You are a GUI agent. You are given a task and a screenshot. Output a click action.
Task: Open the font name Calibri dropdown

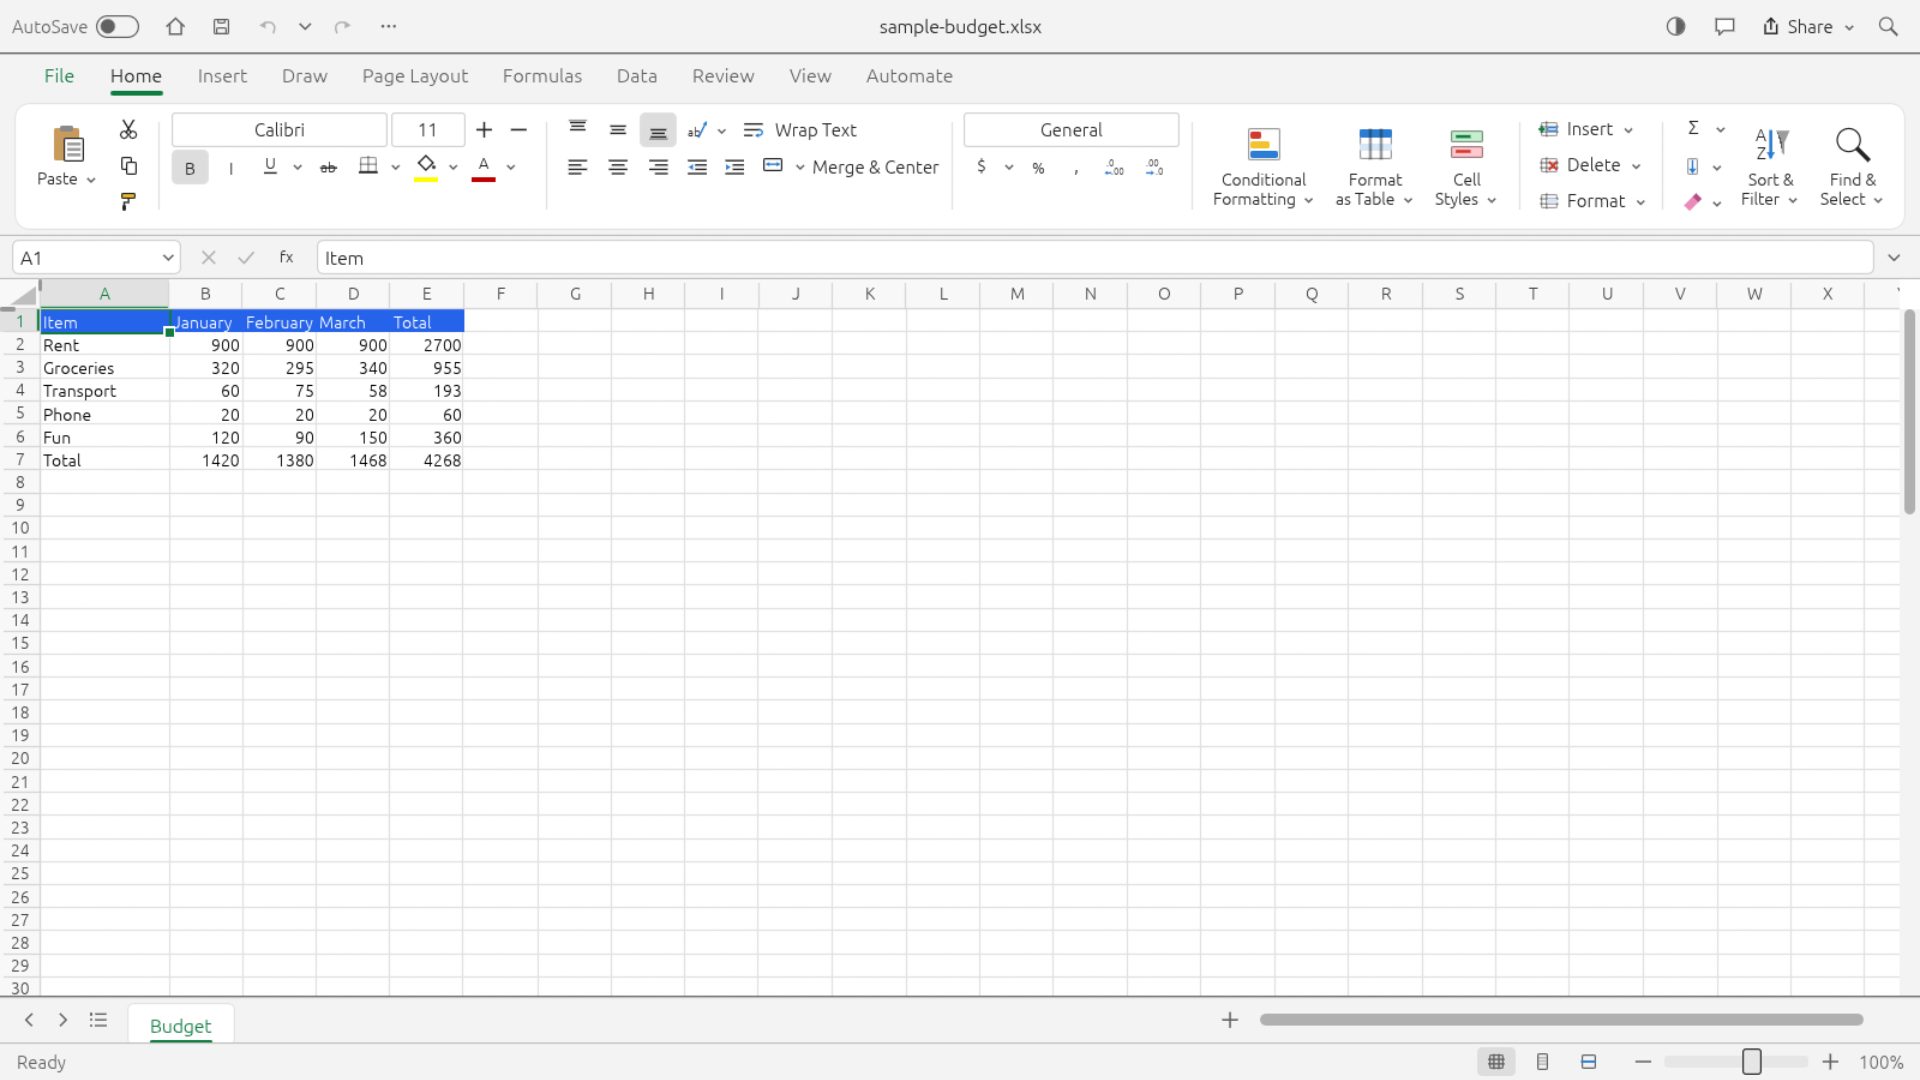click(x=279, y=130)
